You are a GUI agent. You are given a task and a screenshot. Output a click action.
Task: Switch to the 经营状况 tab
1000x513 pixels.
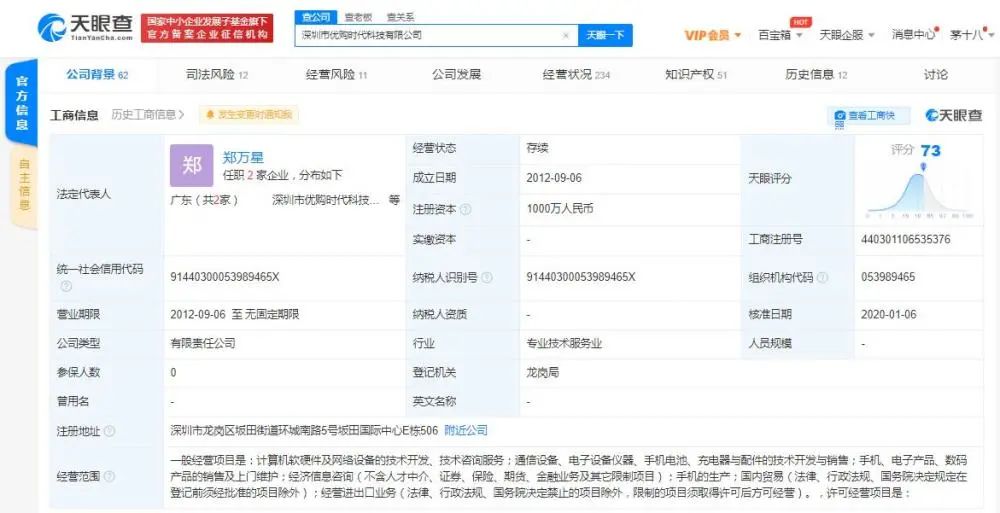(x=576, y=75)
